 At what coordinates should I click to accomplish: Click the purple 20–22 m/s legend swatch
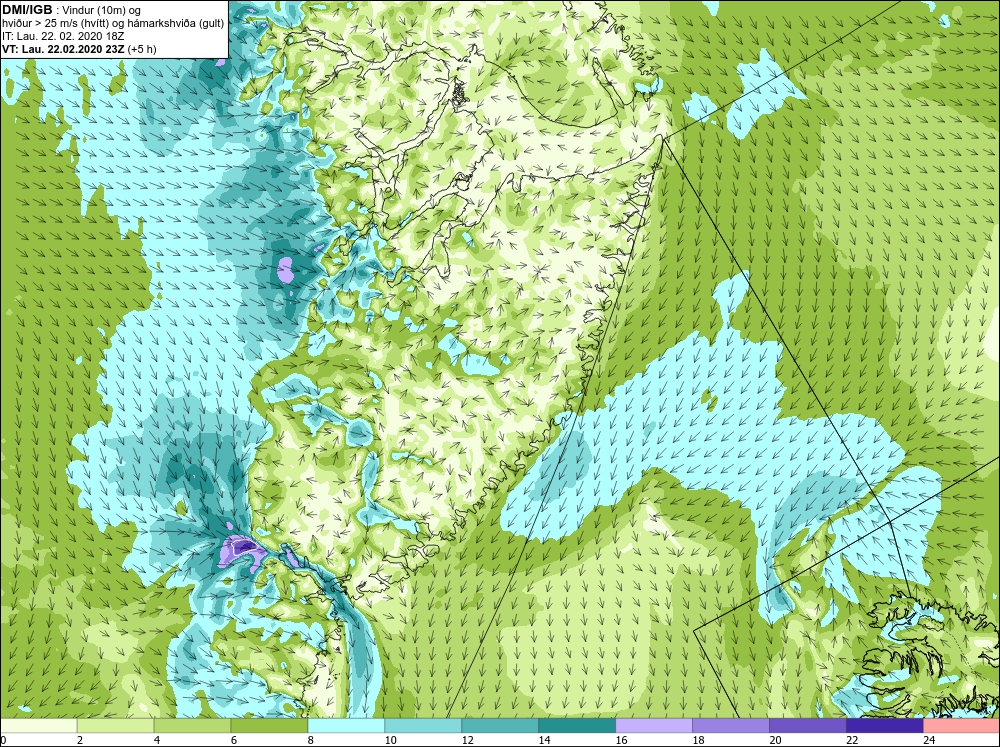tap(808, 725)
